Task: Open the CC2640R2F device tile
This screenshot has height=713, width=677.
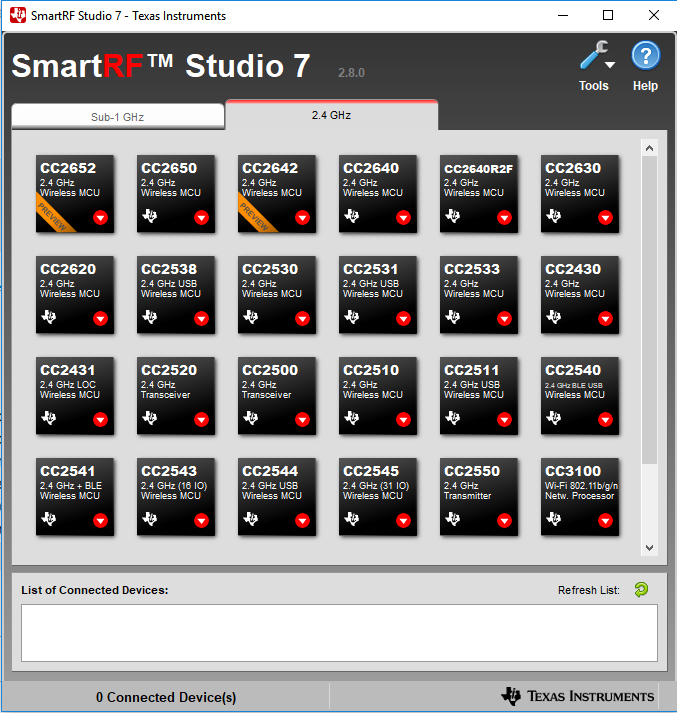Action: tap(479, 194)
